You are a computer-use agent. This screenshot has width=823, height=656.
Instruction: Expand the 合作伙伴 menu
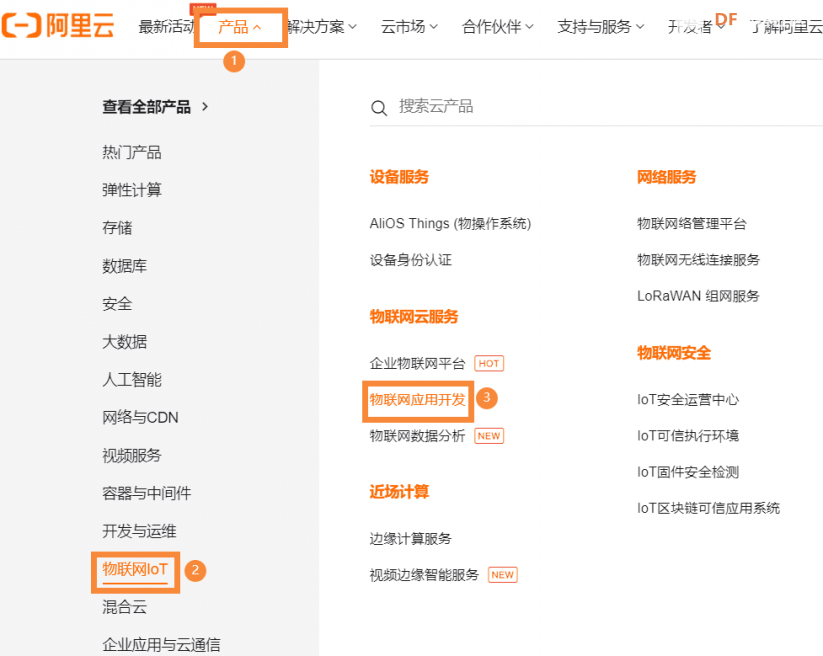click(x=498, y=26)
